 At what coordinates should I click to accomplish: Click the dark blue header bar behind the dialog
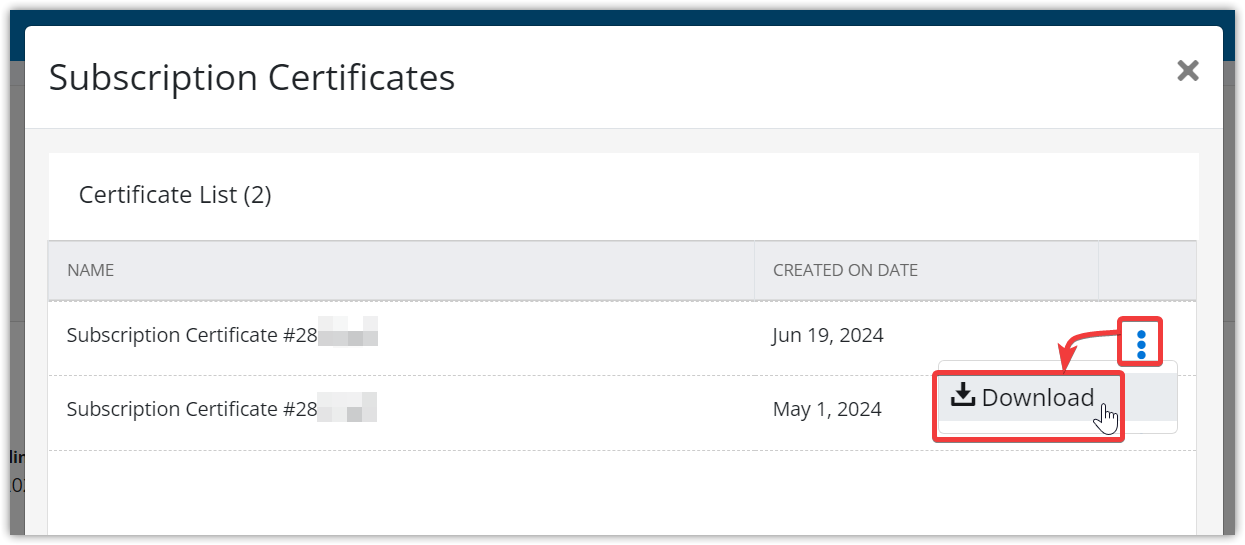(622, 18)
